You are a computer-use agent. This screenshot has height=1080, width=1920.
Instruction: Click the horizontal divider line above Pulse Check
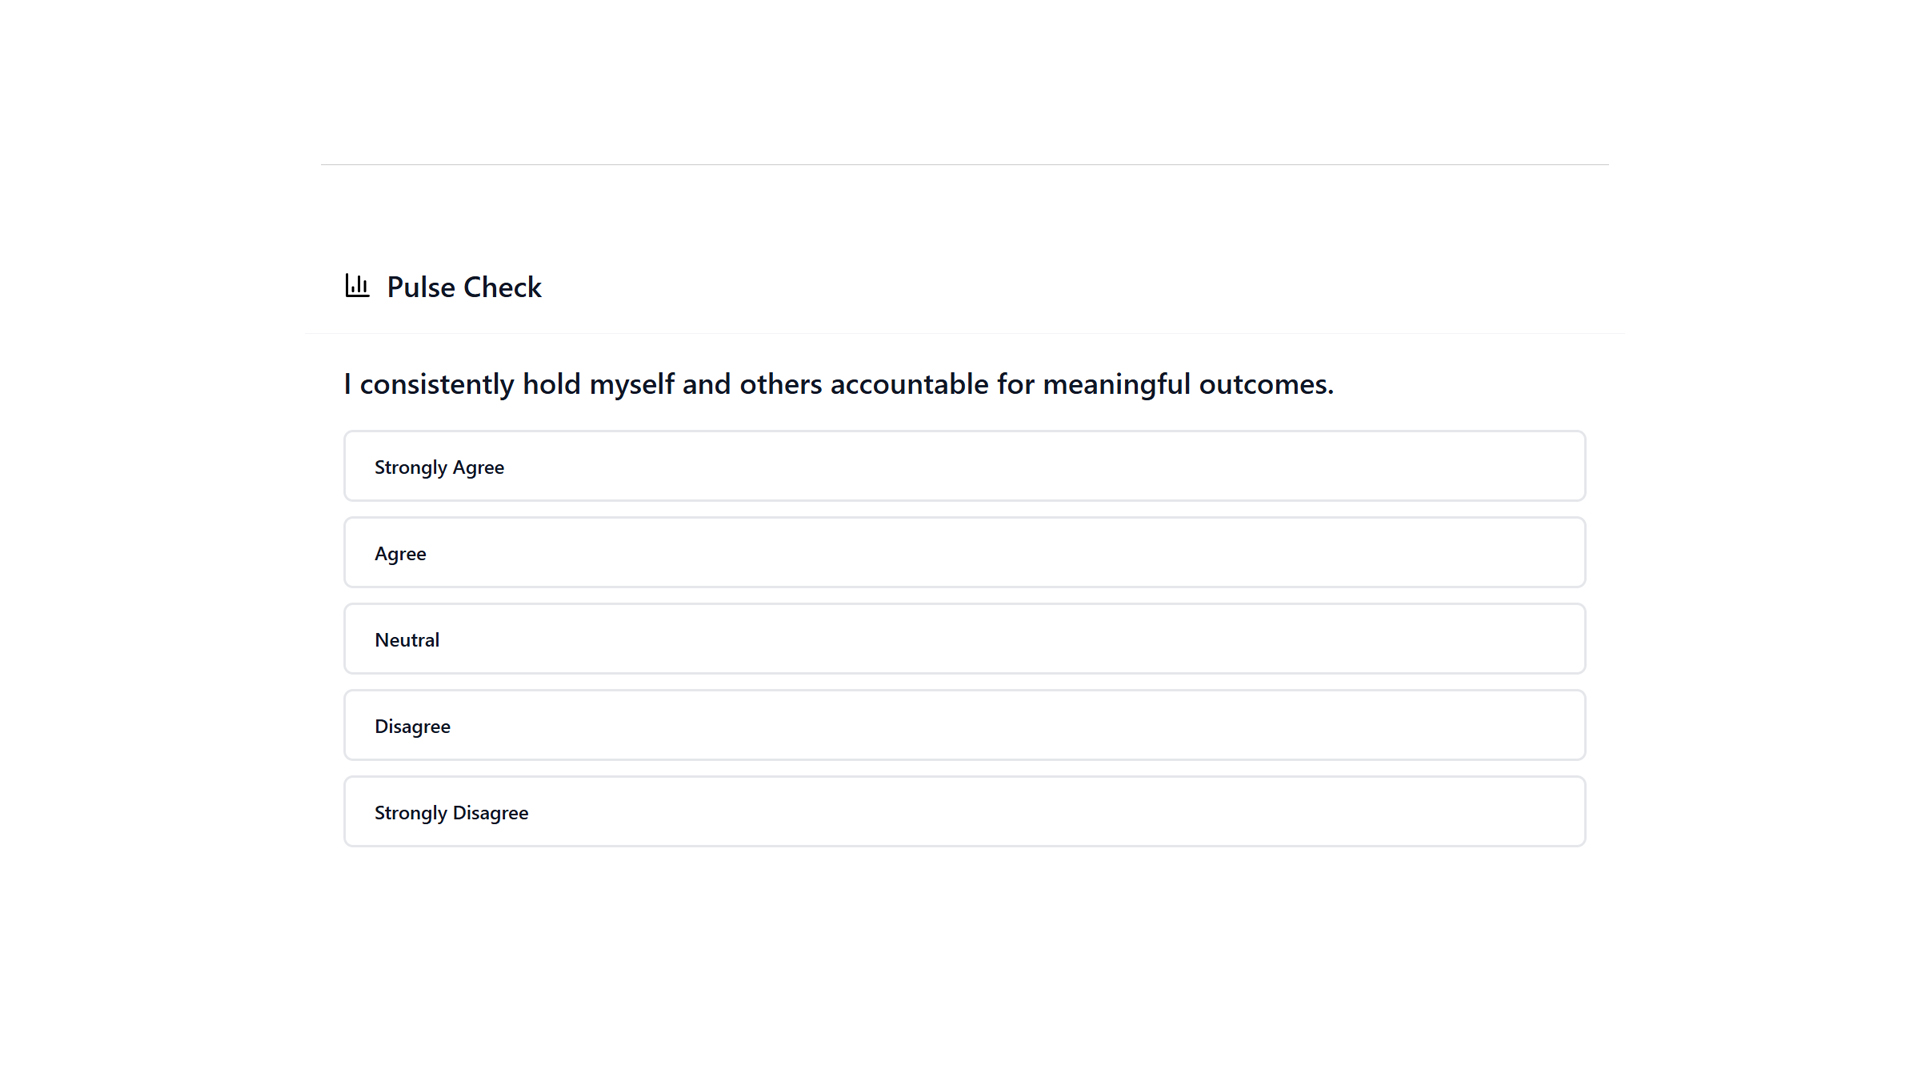(964, 164)
